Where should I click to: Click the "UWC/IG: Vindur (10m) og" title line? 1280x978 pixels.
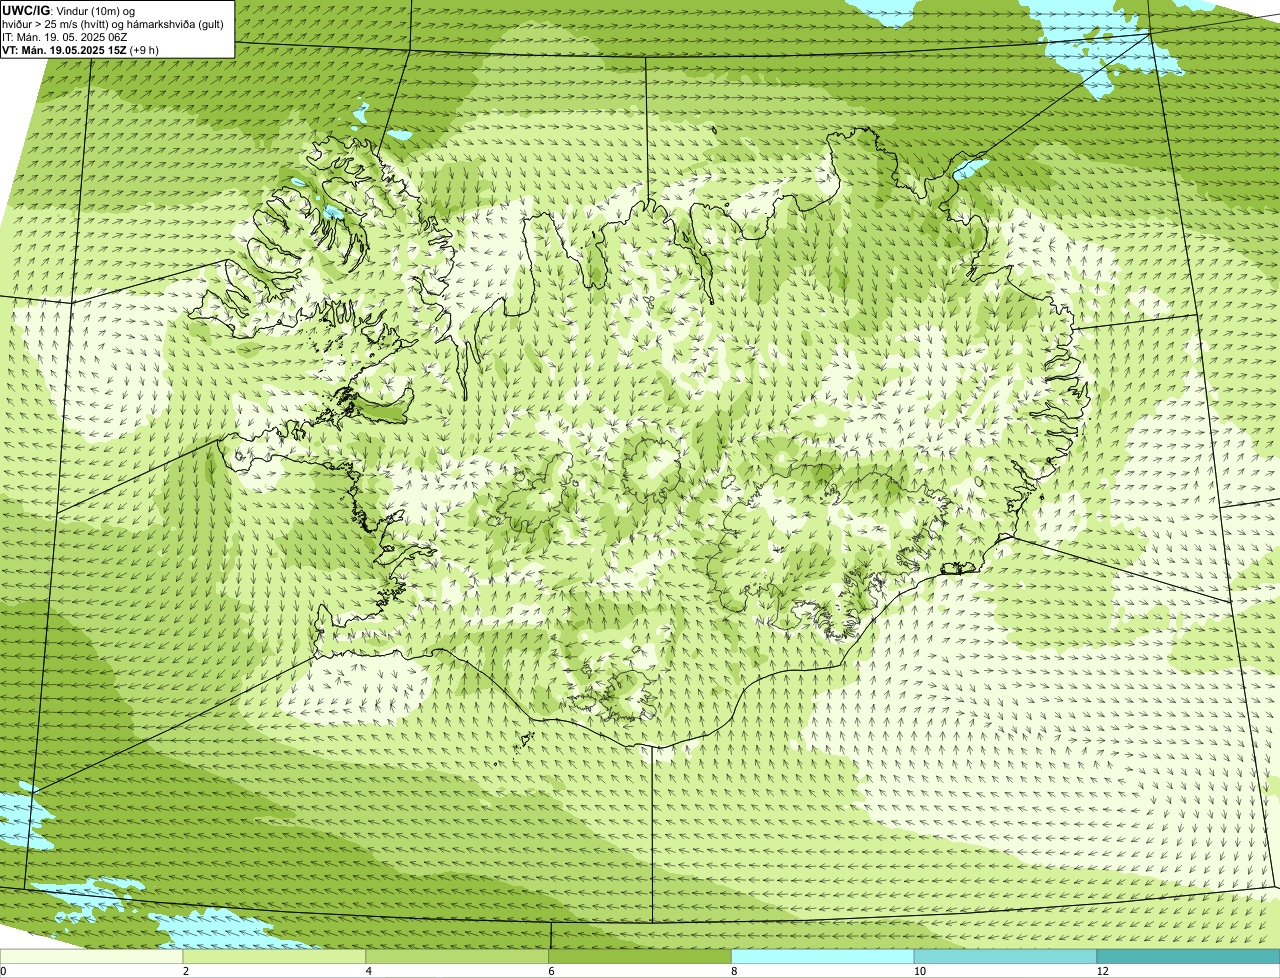[68, 10]
